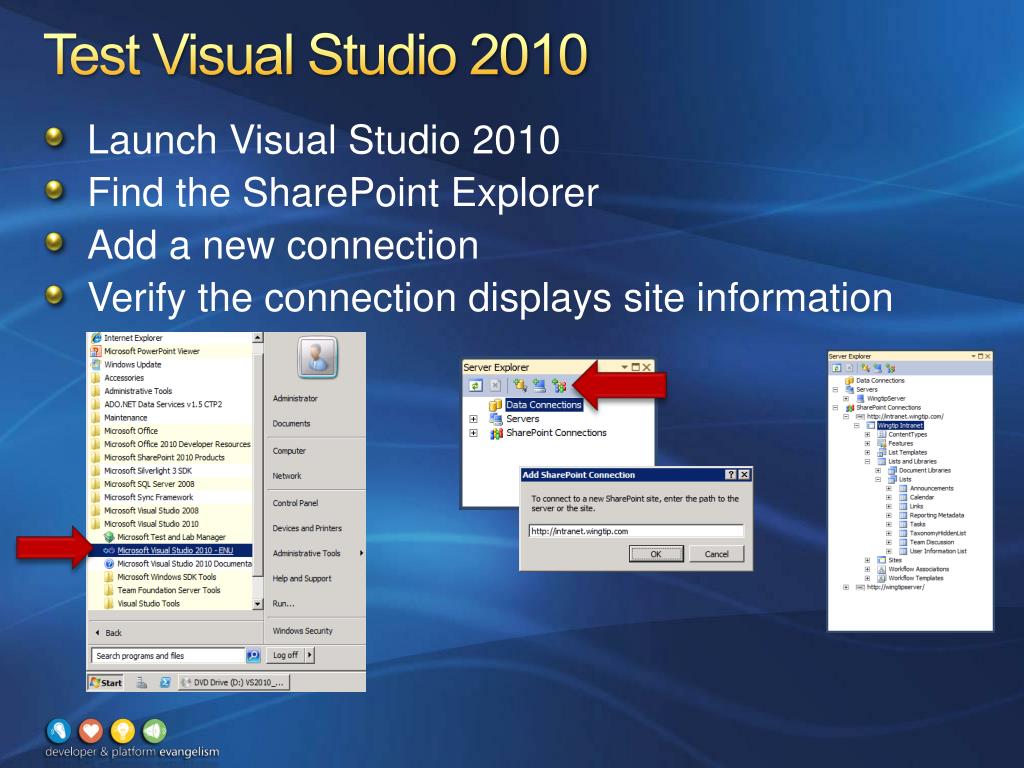This screenshot has width=1024, height=768.
Task: Click the http://intranet.wingtip.com URL field
Action: click(x=636, y=531)
